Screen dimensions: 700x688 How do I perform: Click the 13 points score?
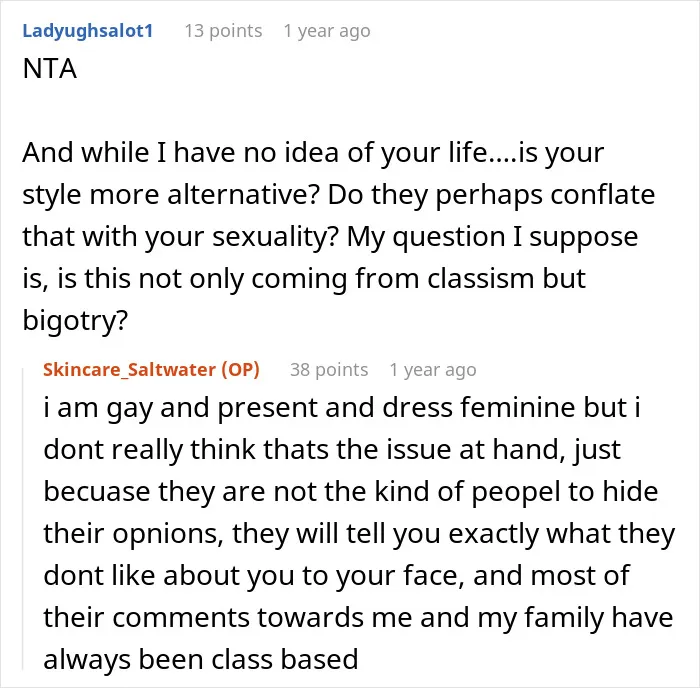[223, 31]
